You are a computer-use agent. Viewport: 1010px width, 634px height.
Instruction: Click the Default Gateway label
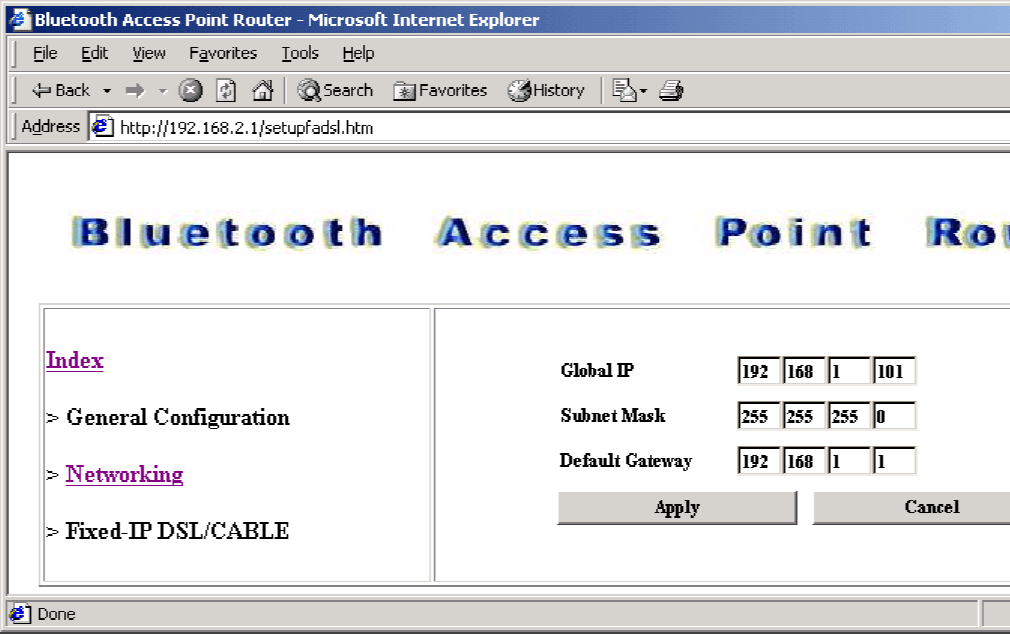tap(625, 461)
